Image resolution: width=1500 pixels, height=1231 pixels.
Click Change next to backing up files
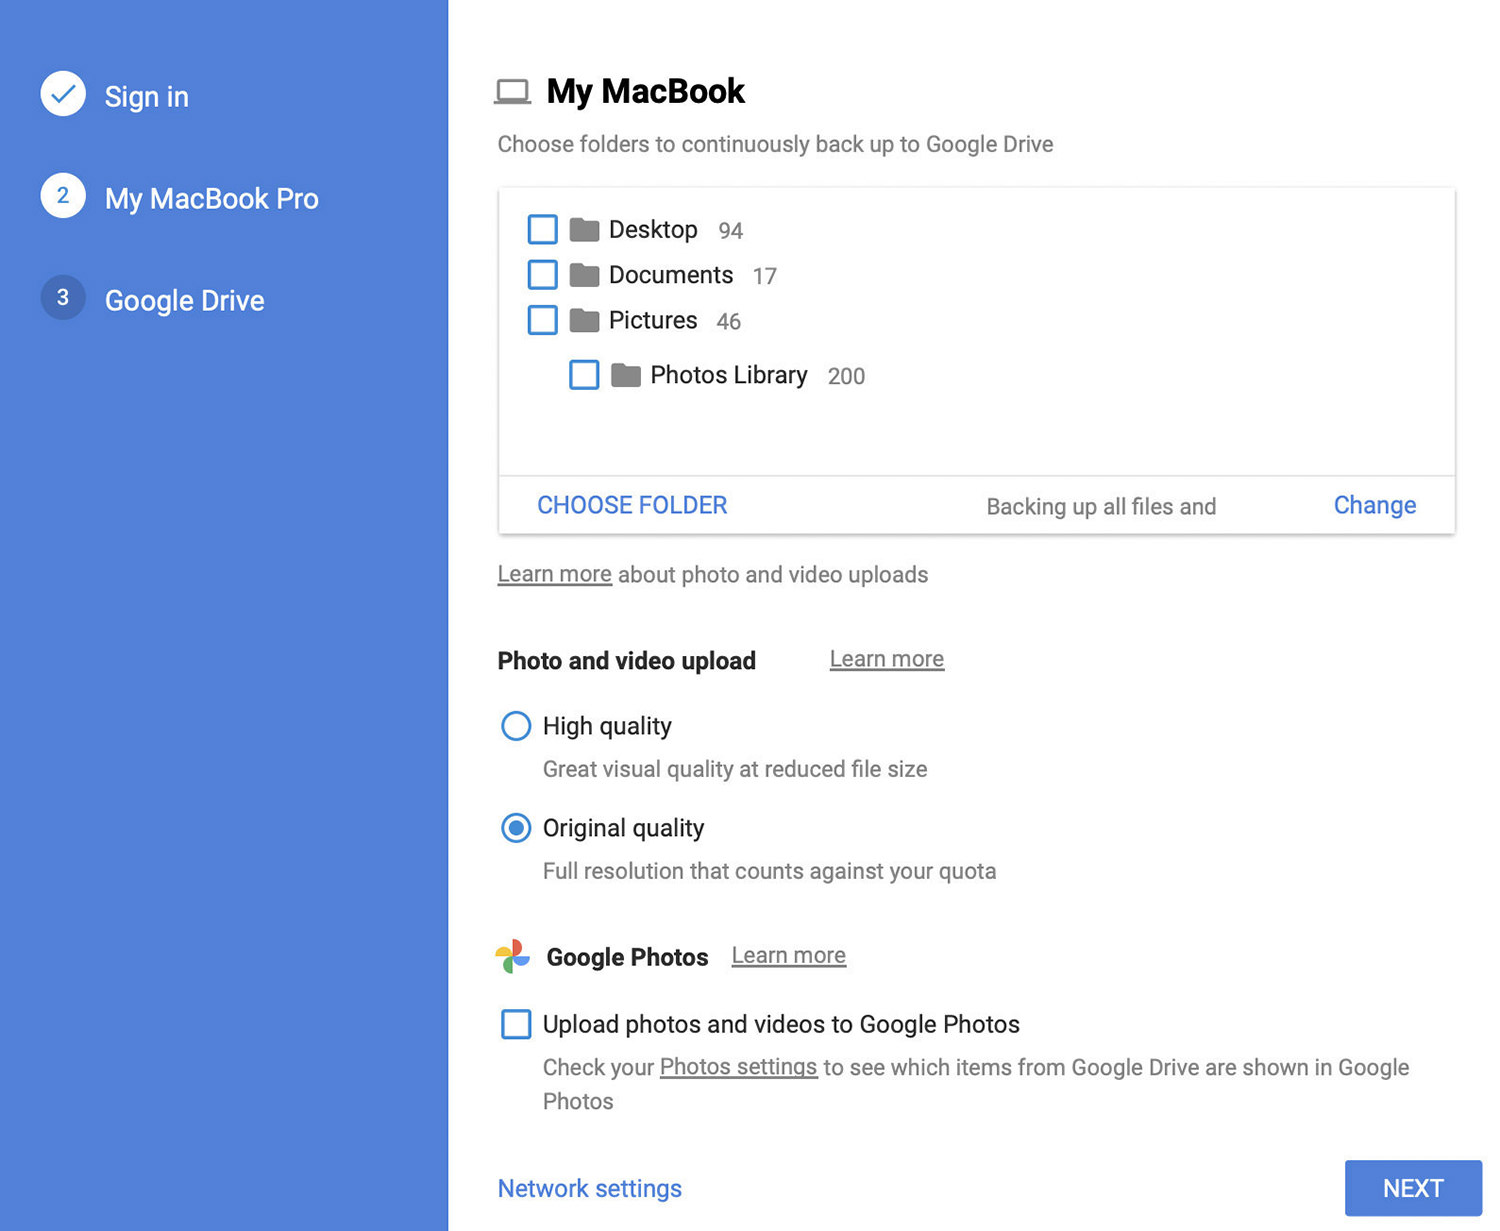[1375, 505]
